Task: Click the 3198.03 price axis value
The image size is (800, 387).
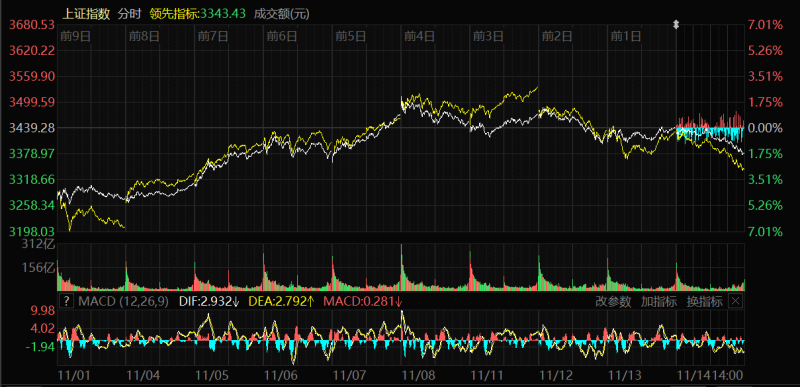Action: (x=32, y=231)
